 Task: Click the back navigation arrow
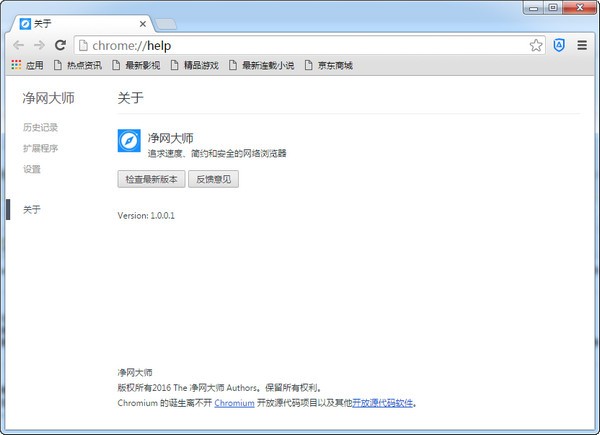click(19, 45)
